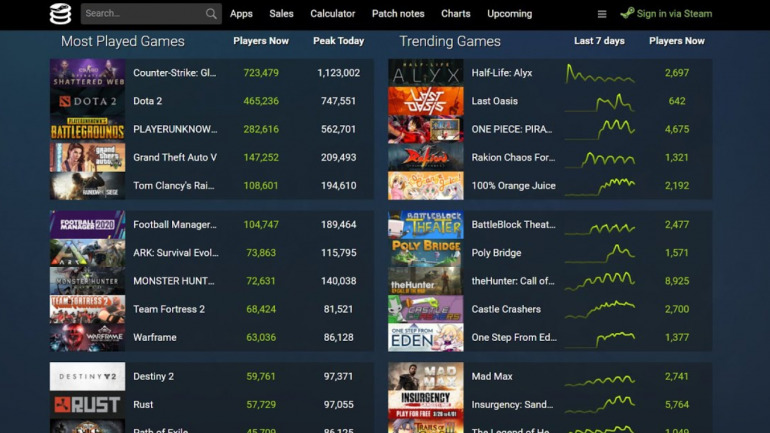Open the Last Oasis title link
Screen dimensions: 770x433
495,101
